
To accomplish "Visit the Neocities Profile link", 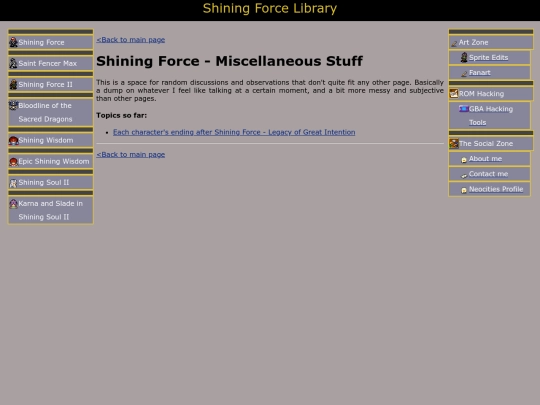I will 496,189.
